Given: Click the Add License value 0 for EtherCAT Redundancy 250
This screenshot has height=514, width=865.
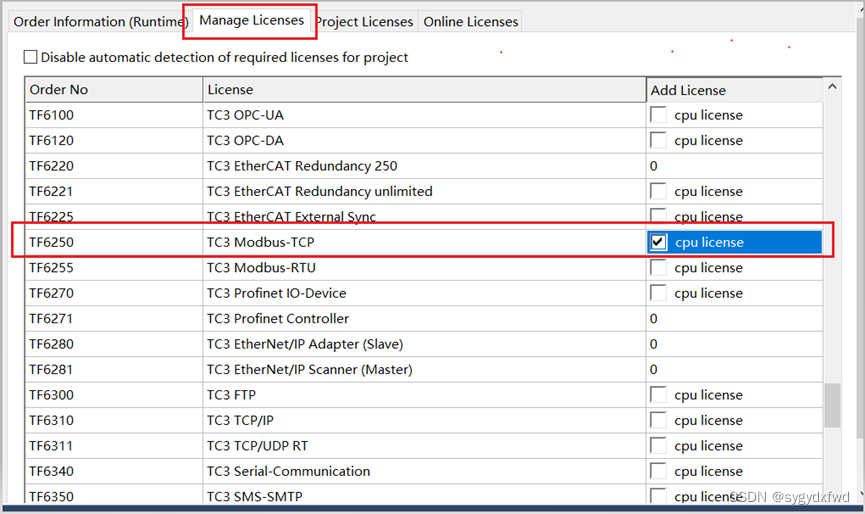Looking at the screenshot, I should tap(653, 165).
